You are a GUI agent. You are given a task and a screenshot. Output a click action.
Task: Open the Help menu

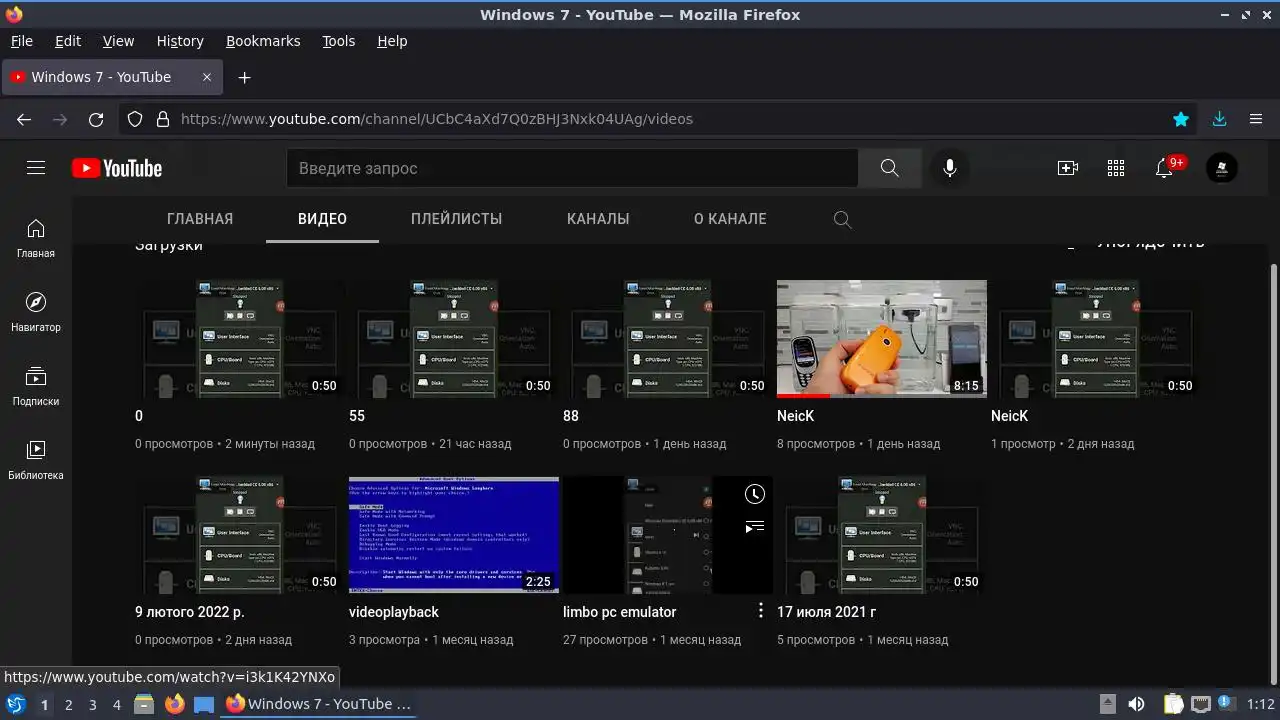click(392, 41)
